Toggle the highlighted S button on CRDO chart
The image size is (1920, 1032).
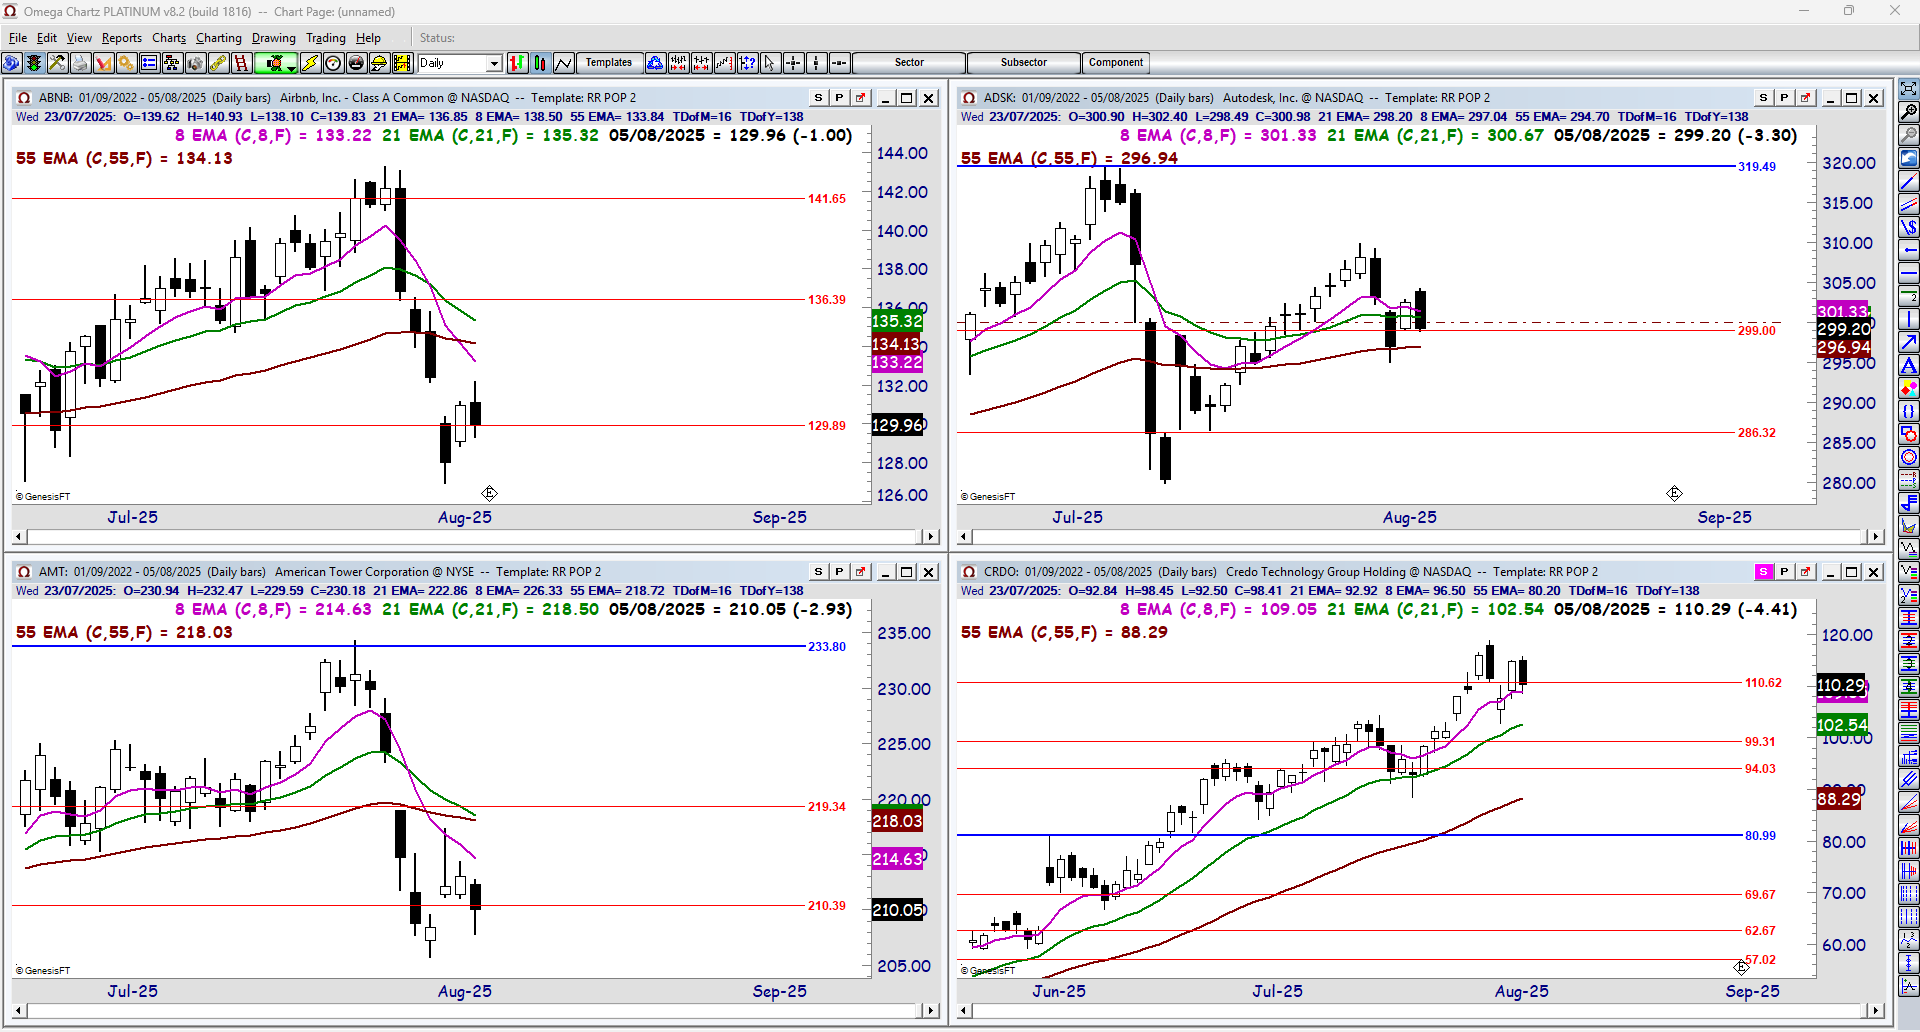pos(1763,572)
